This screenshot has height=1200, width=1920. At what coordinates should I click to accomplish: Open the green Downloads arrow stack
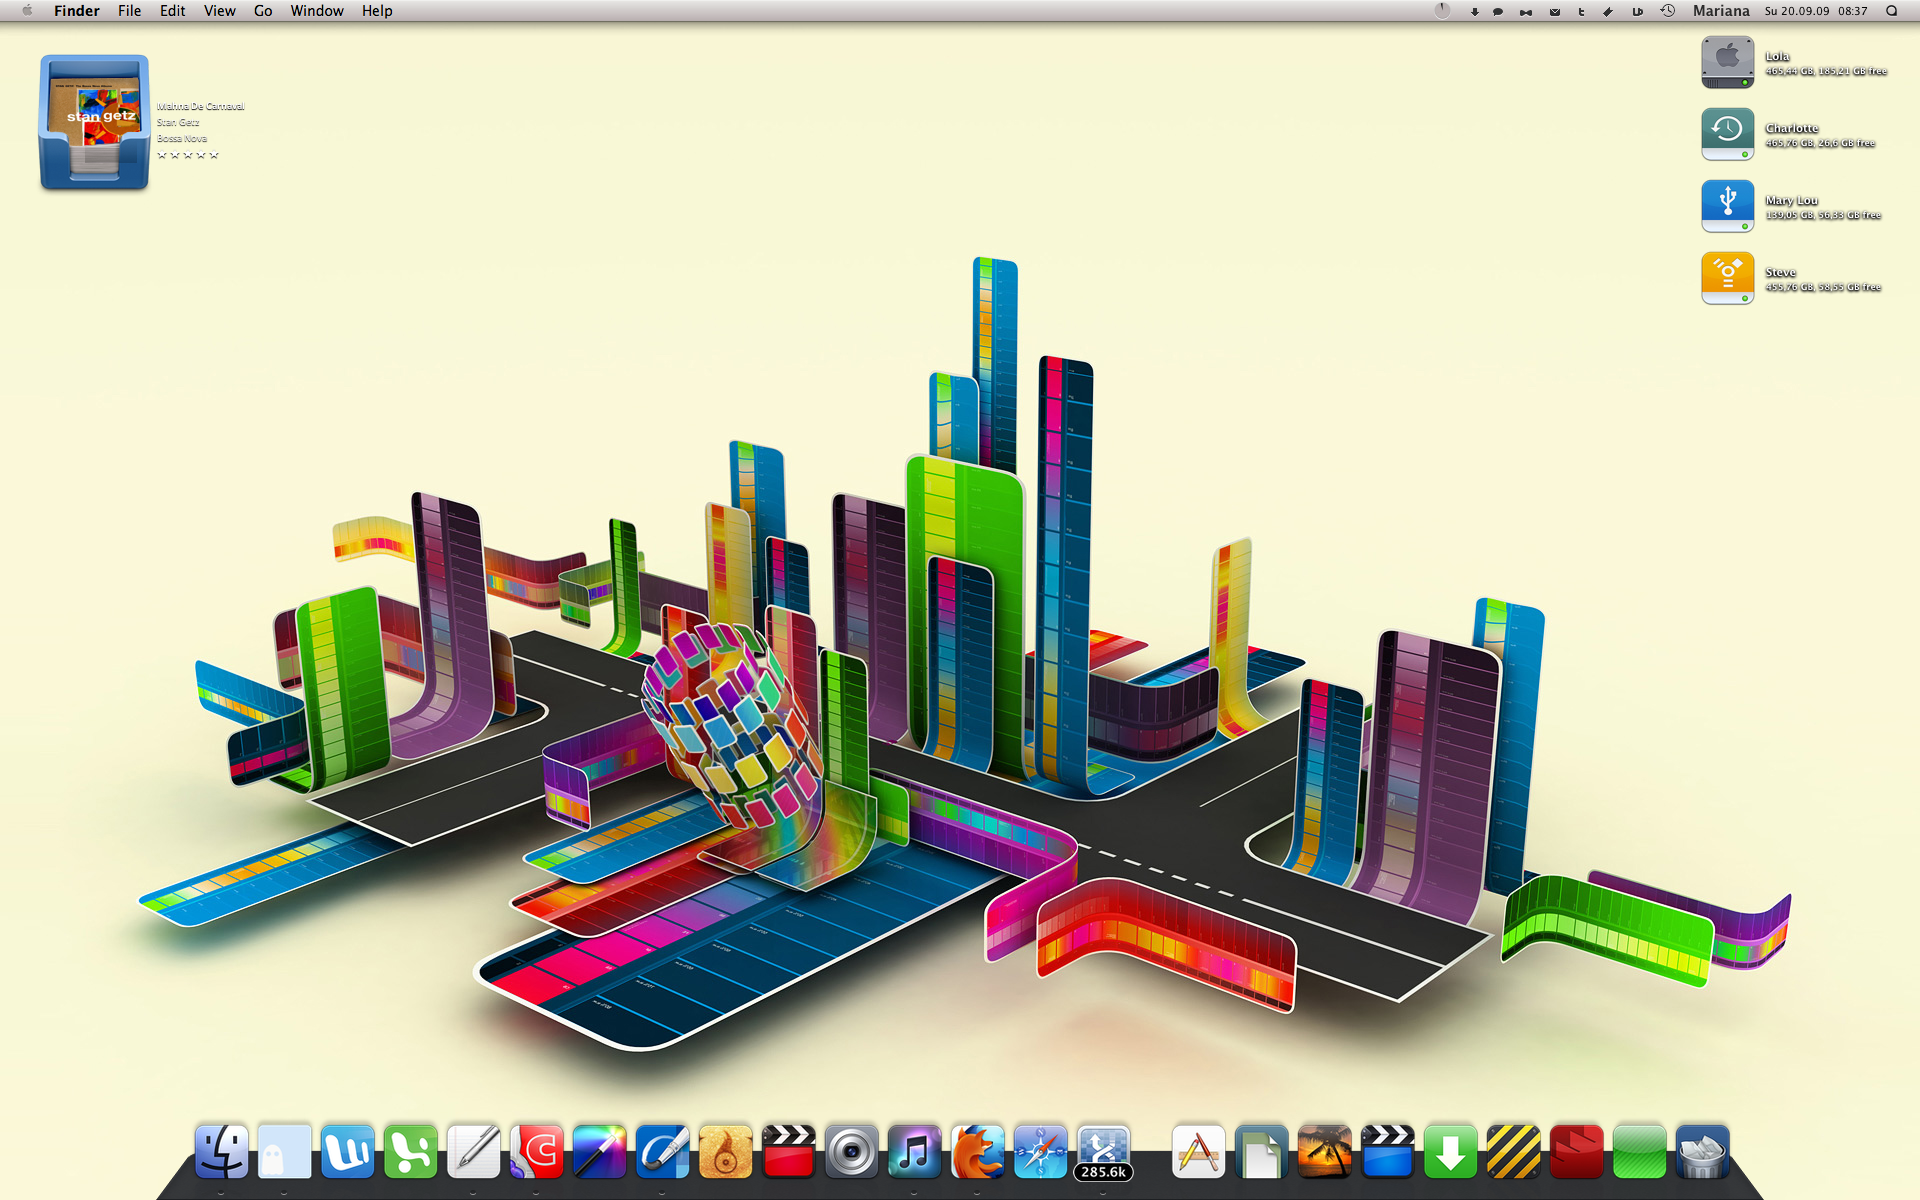pyautogui.click(x=1450, y=1152)
